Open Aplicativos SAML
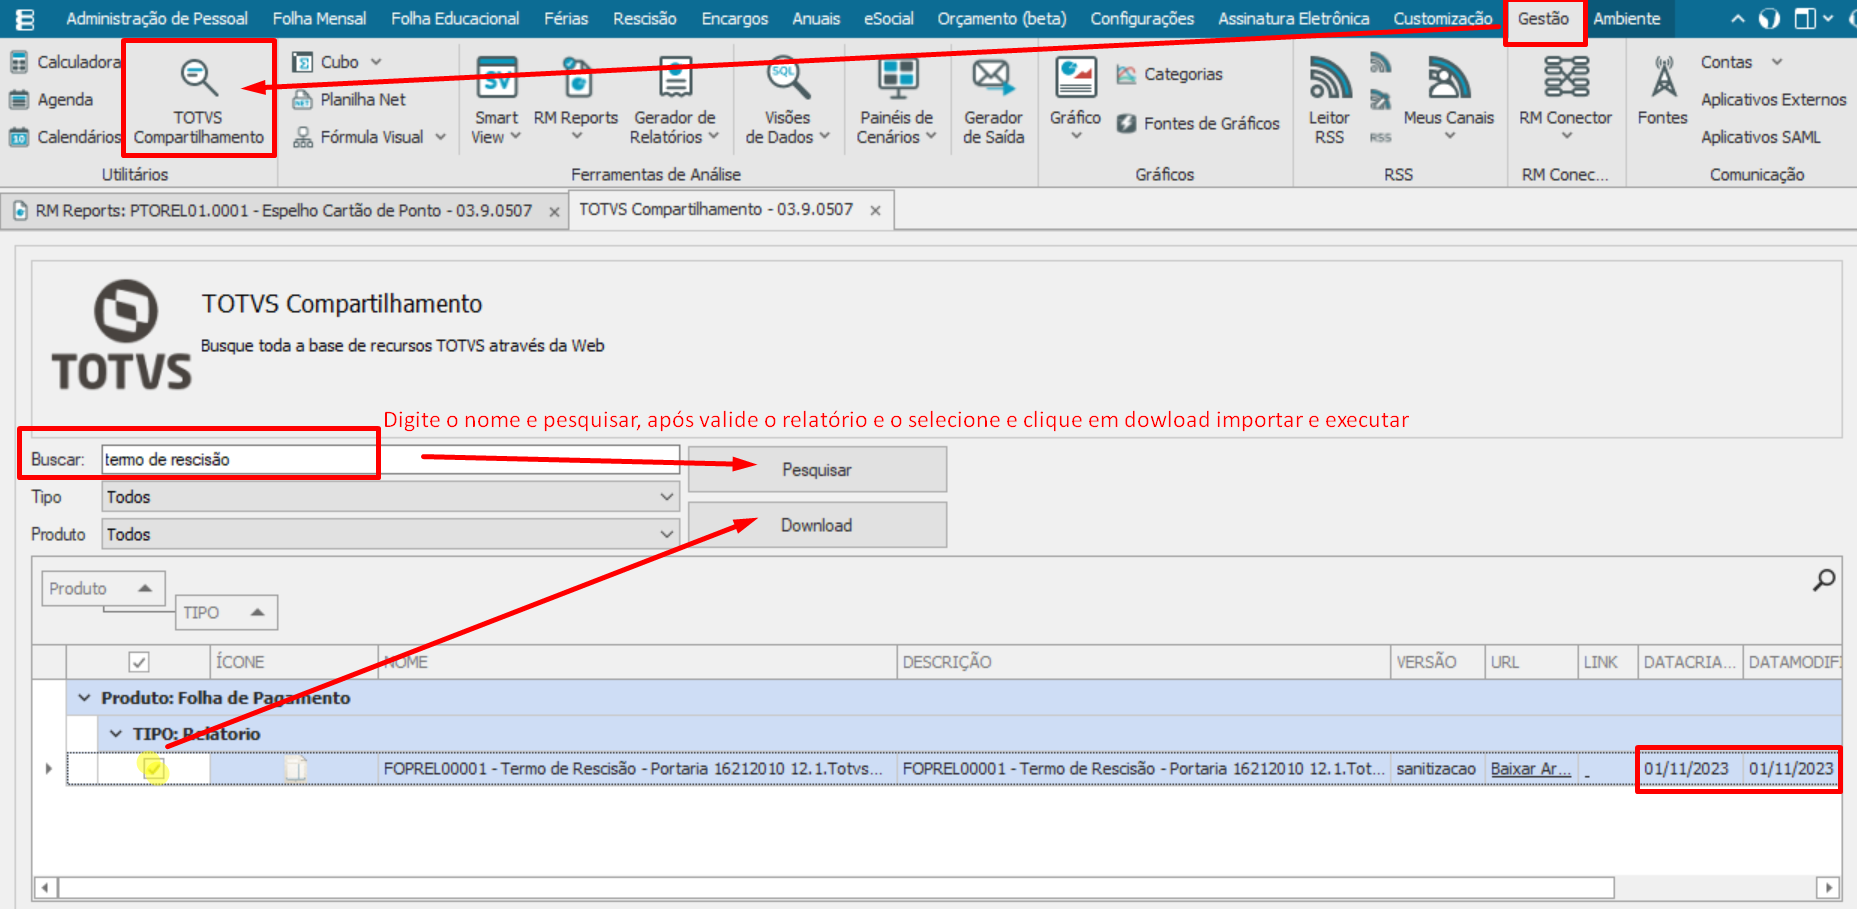 coord(1760,137)
